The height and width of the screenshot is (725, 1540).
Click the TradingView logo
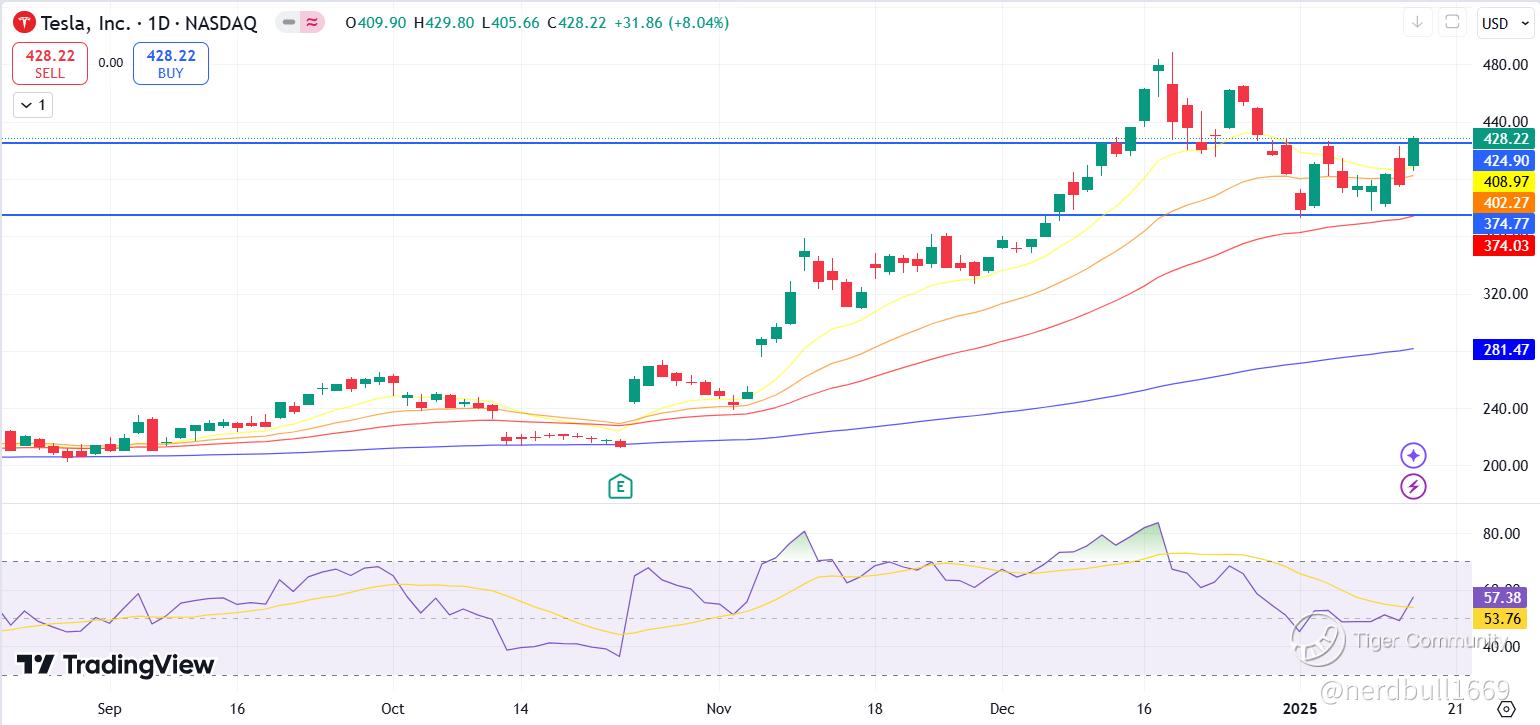(115, 665)
